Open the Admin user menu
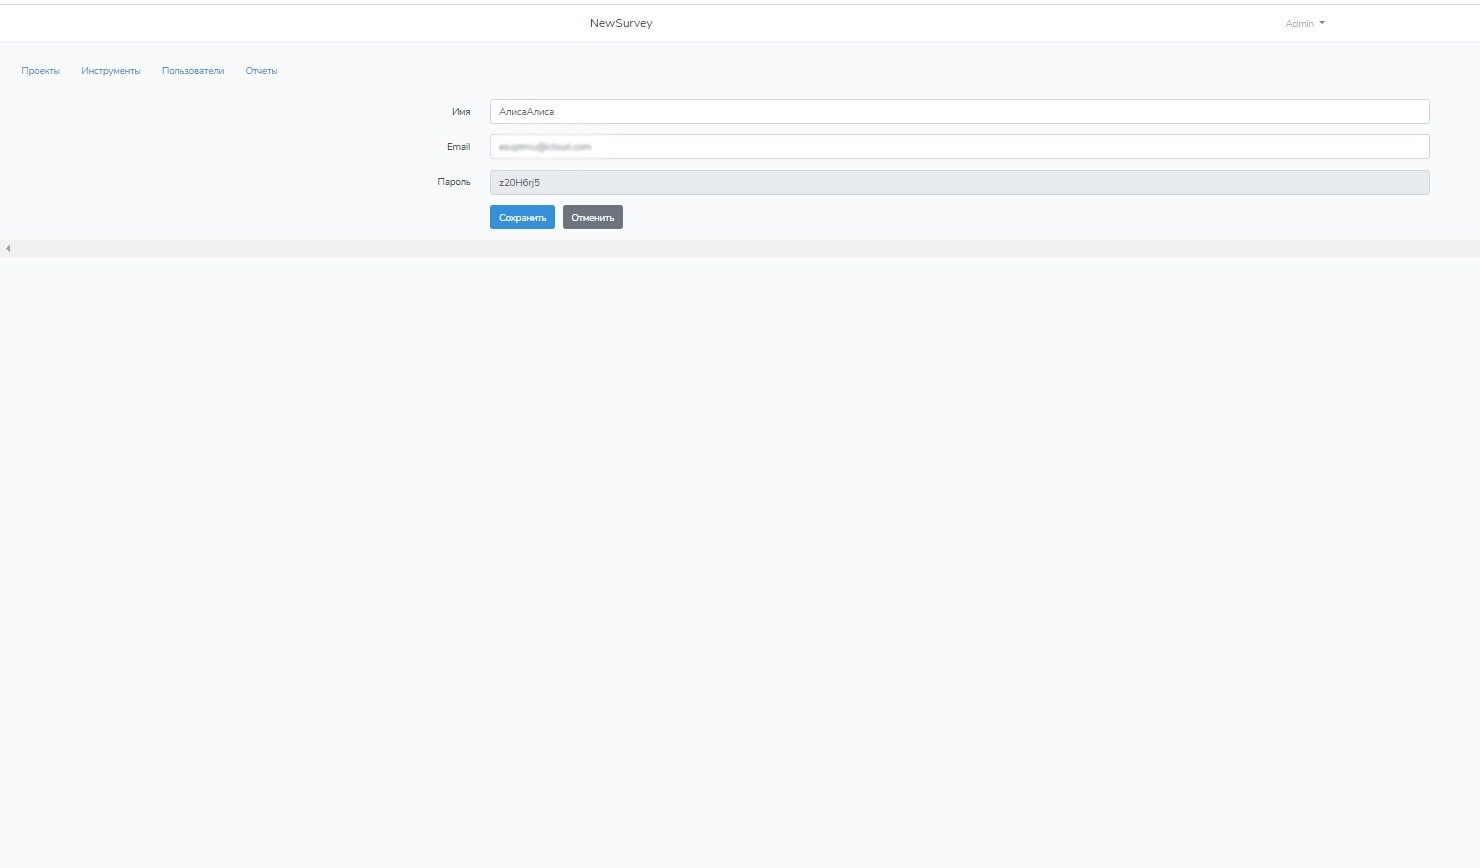 point(1299,23)
